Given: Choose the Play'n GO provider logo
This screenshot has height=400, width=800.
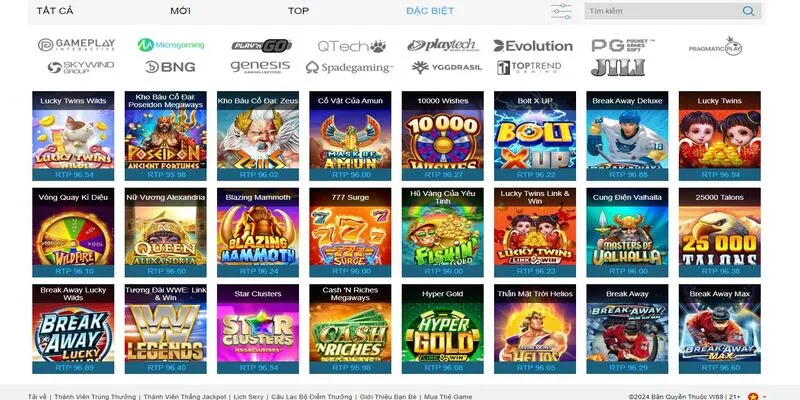Looking at the screenshot, I should (x=262, y=45).
